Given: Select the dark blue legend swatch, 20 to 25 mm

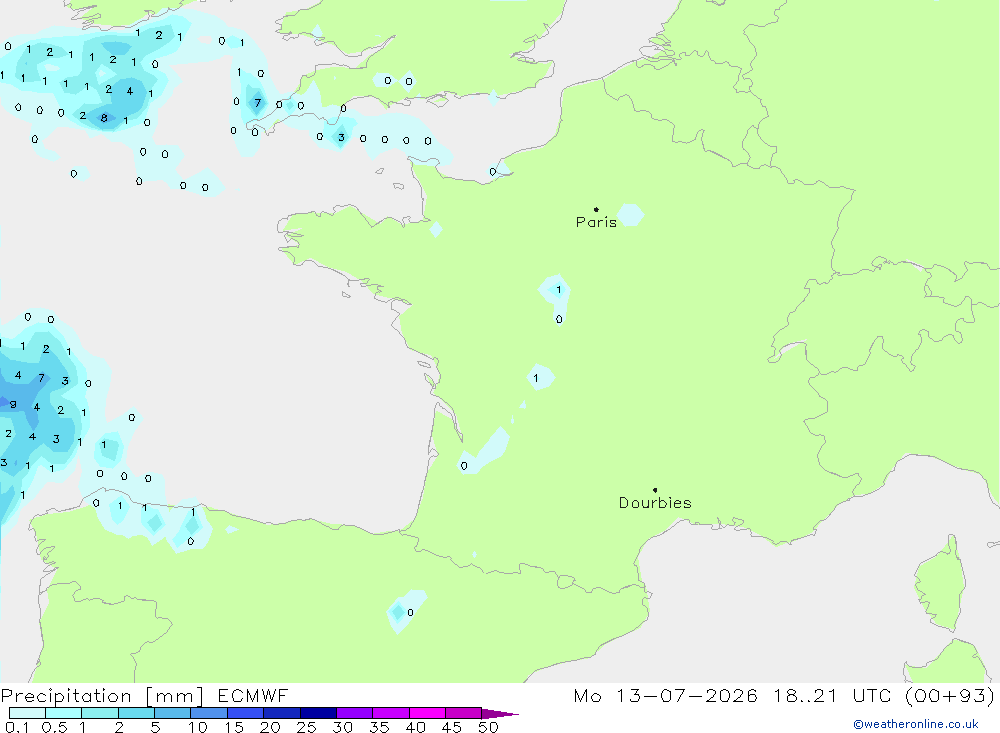Looking at the screenshot, I should [x=281, y=713].
